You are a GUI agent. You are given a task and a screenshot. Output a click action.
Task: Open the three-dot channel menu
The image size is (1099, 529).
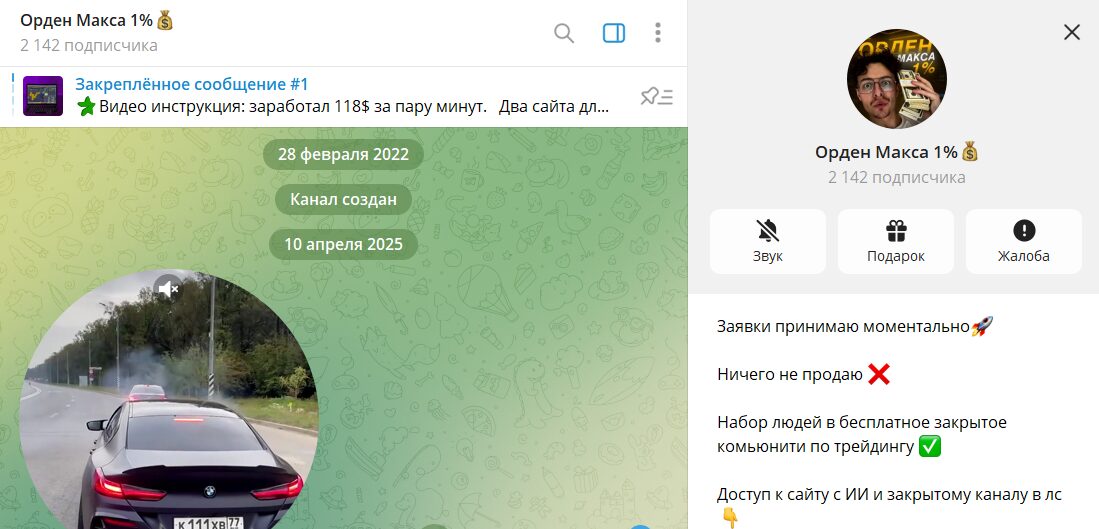point(657,33)
